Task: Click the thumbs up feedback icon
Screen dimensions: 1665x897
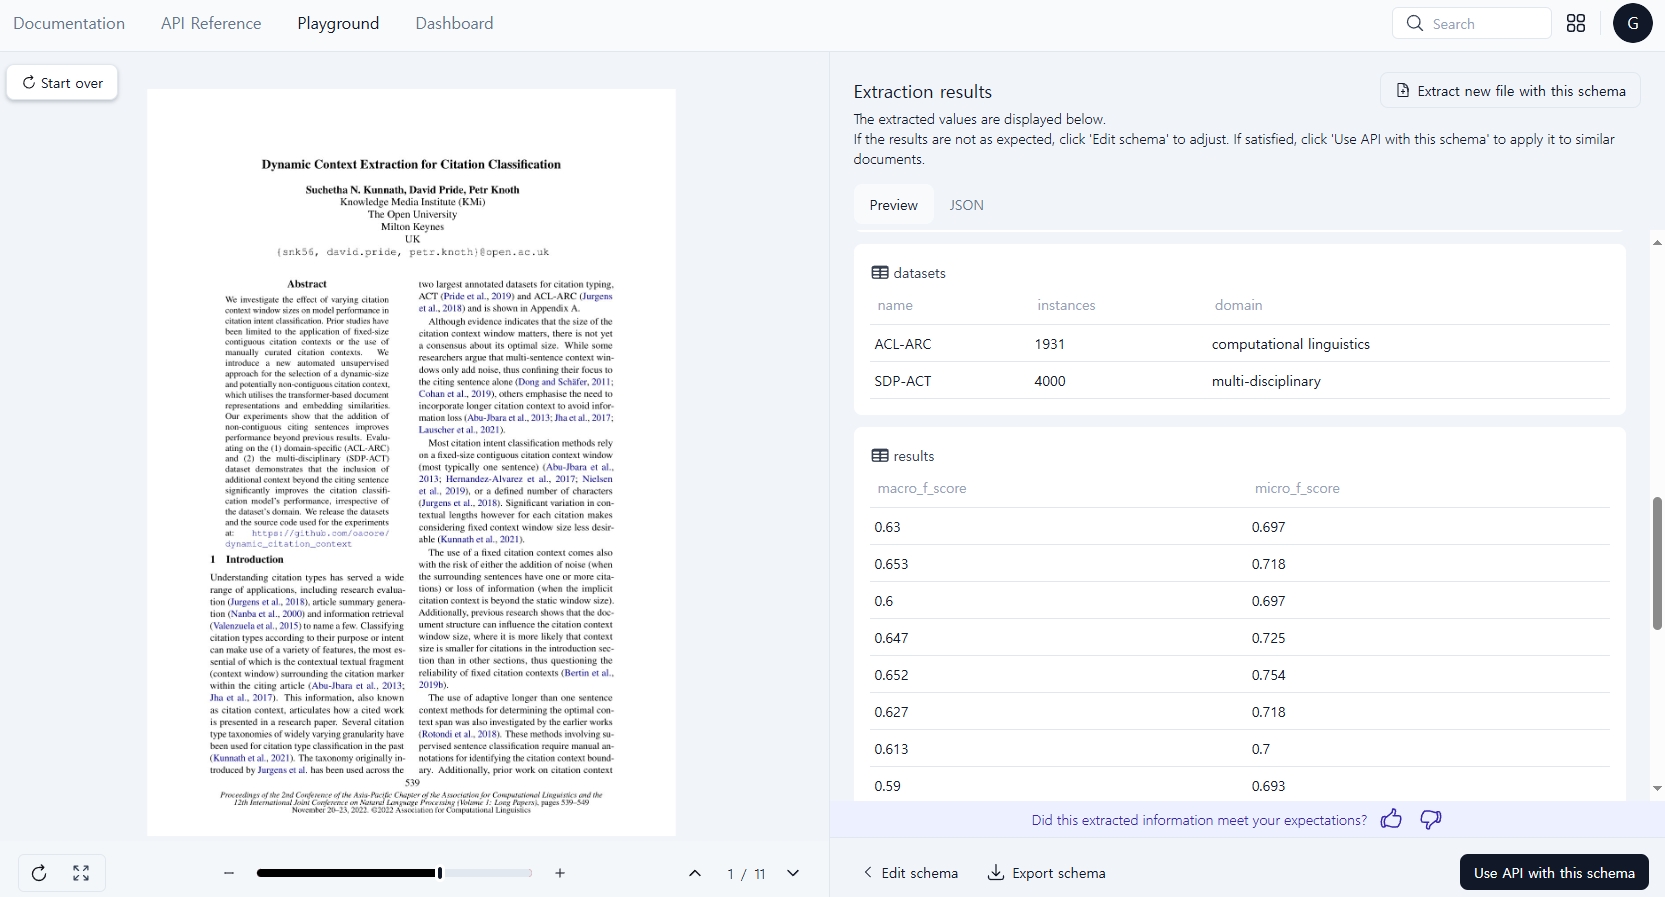Action: (1391, 820)
